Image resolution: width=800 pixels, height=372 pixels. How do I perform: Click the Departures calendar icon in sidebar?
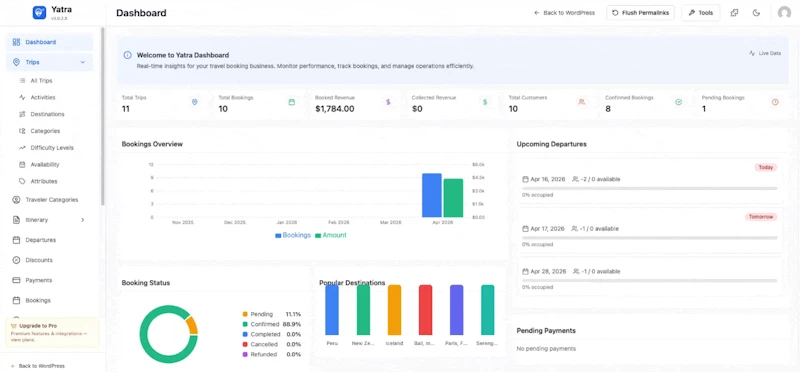point(16,240)
